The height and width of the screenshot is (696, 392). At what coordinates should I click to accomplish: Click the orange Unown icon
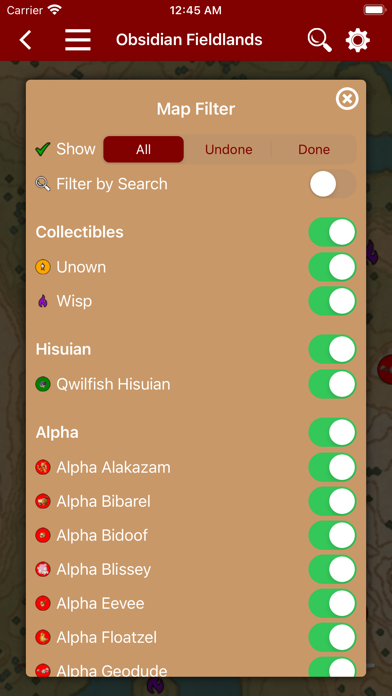(43, 267)
